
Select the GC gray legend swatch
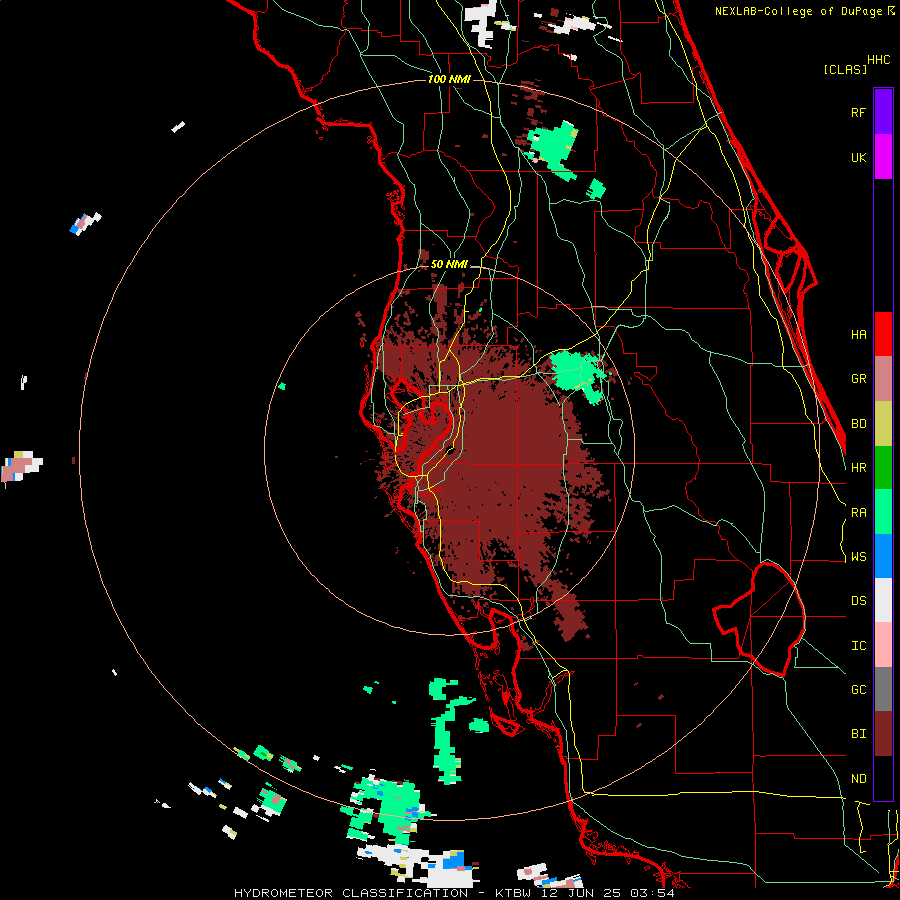click(883, 689)
